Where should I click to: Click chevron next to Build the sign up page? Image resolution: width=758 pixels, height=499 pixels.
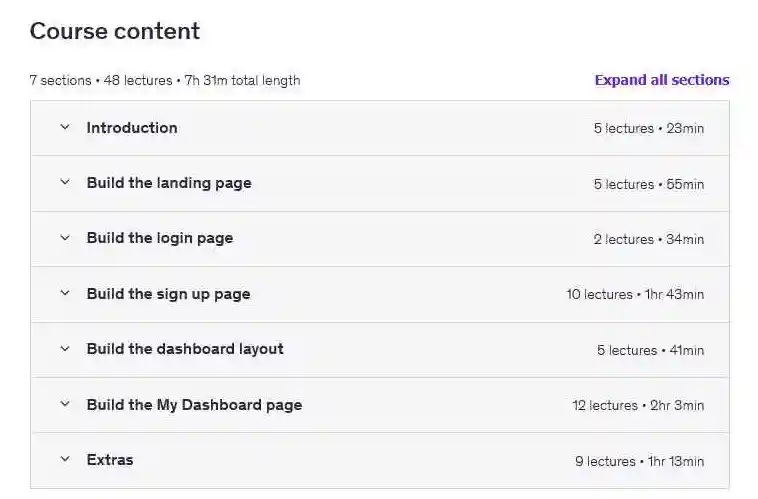[x=65, y=294]
